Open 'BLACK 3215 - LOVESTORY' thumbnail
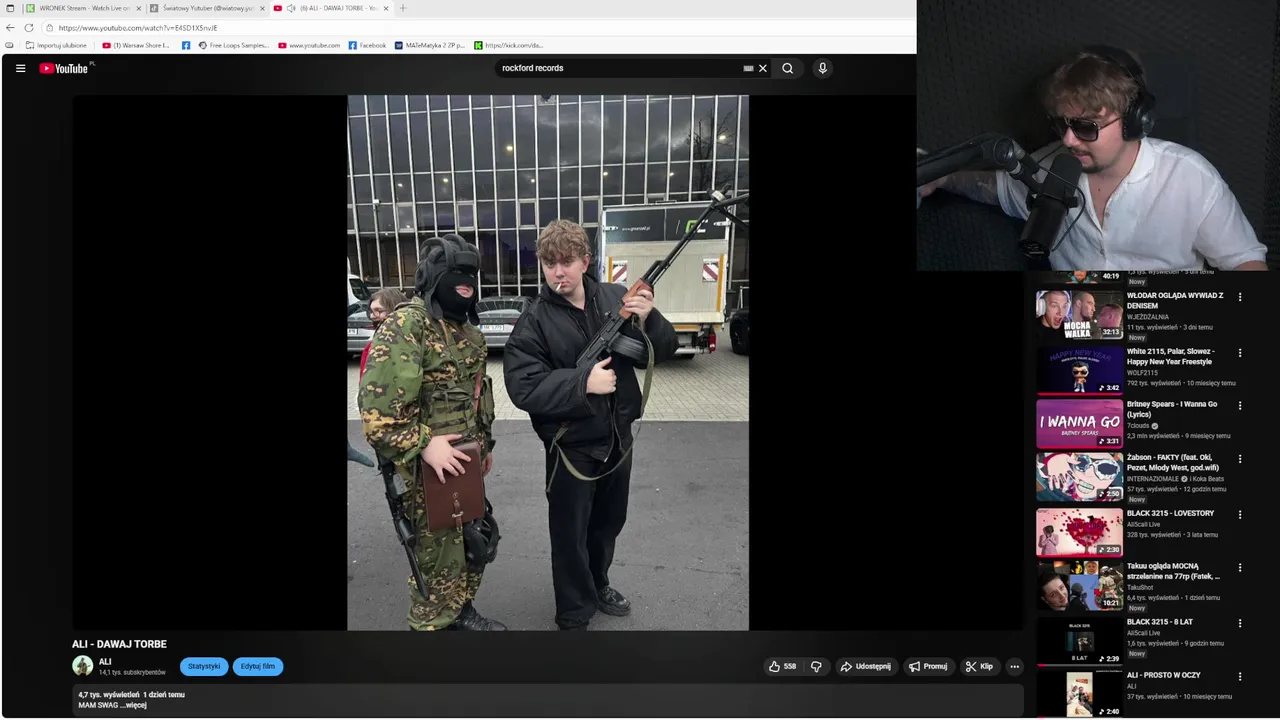Viewport: 1280px width, 720px height. coord(1079,532)
